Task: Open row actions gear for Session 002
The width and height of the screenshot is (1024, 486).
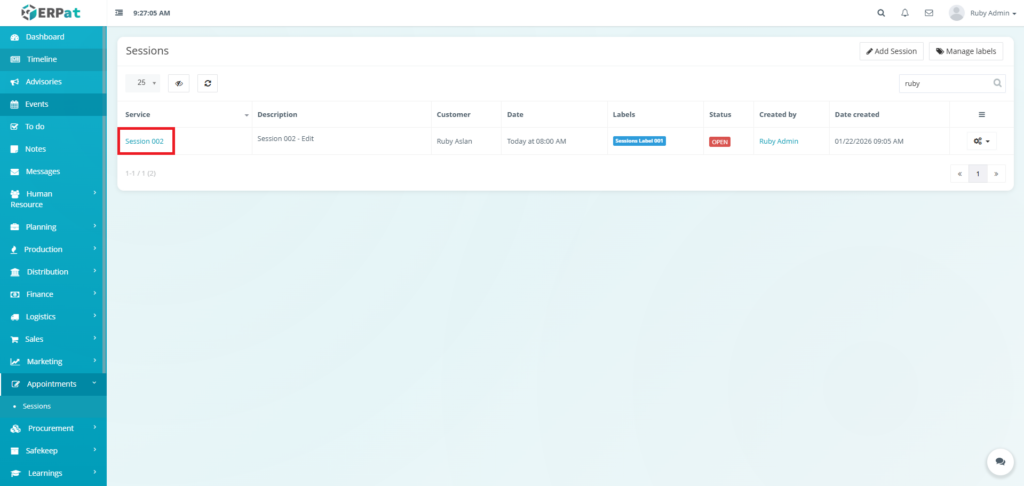Action: [x=982, y=141]
